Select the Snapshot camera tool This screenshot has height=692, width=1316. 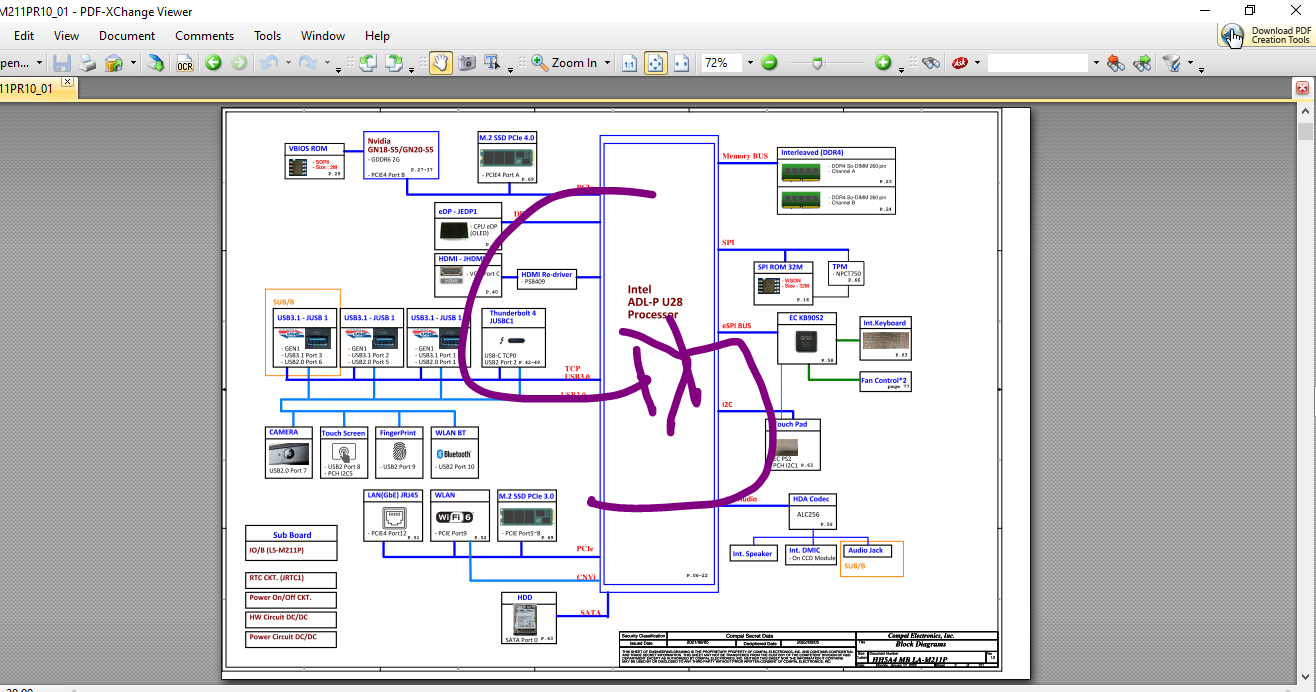[467, 63]
